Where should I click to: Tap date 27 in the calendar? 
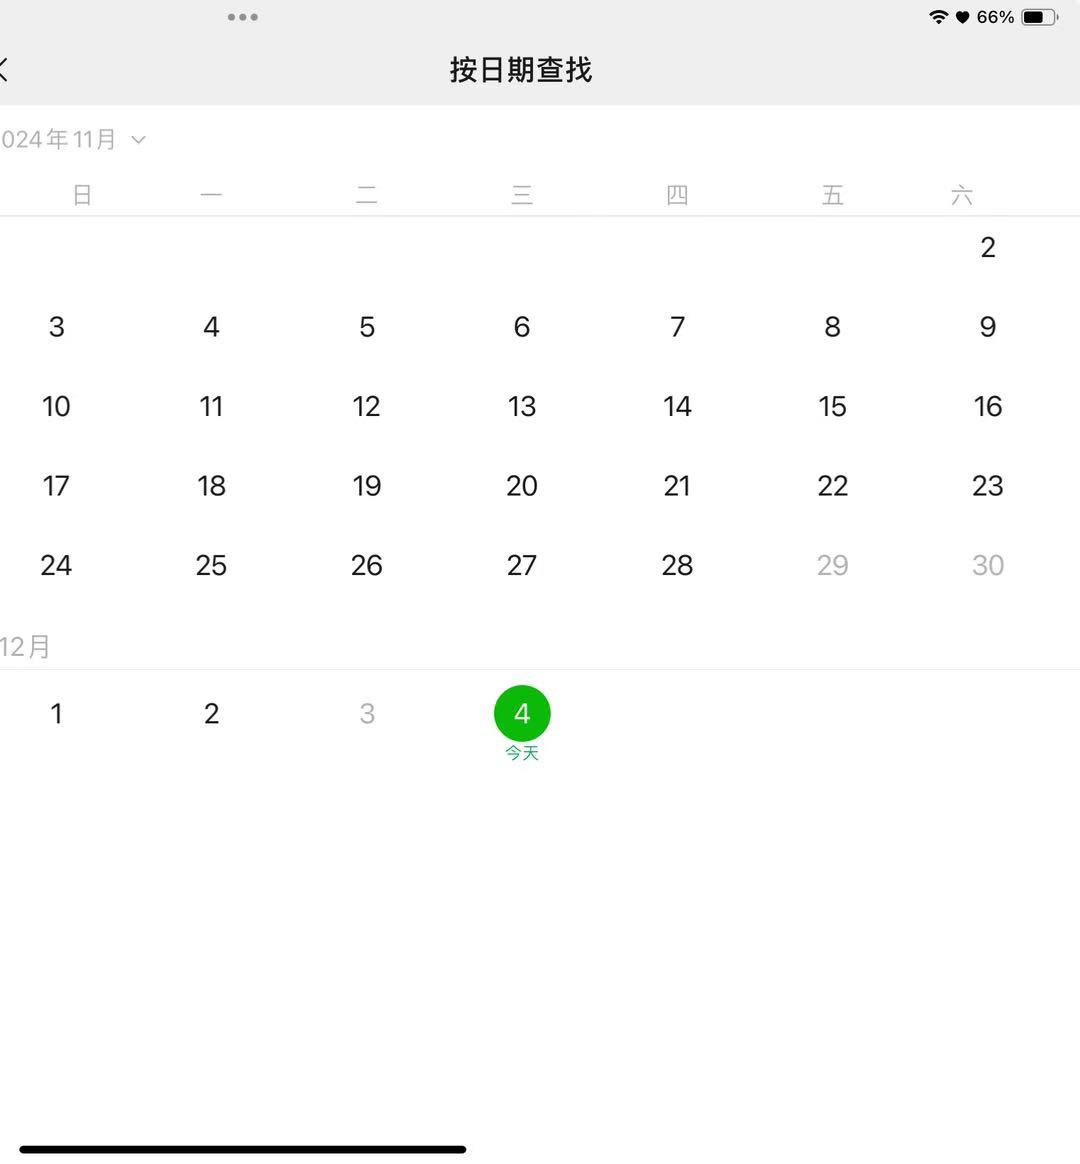[522, 565]
